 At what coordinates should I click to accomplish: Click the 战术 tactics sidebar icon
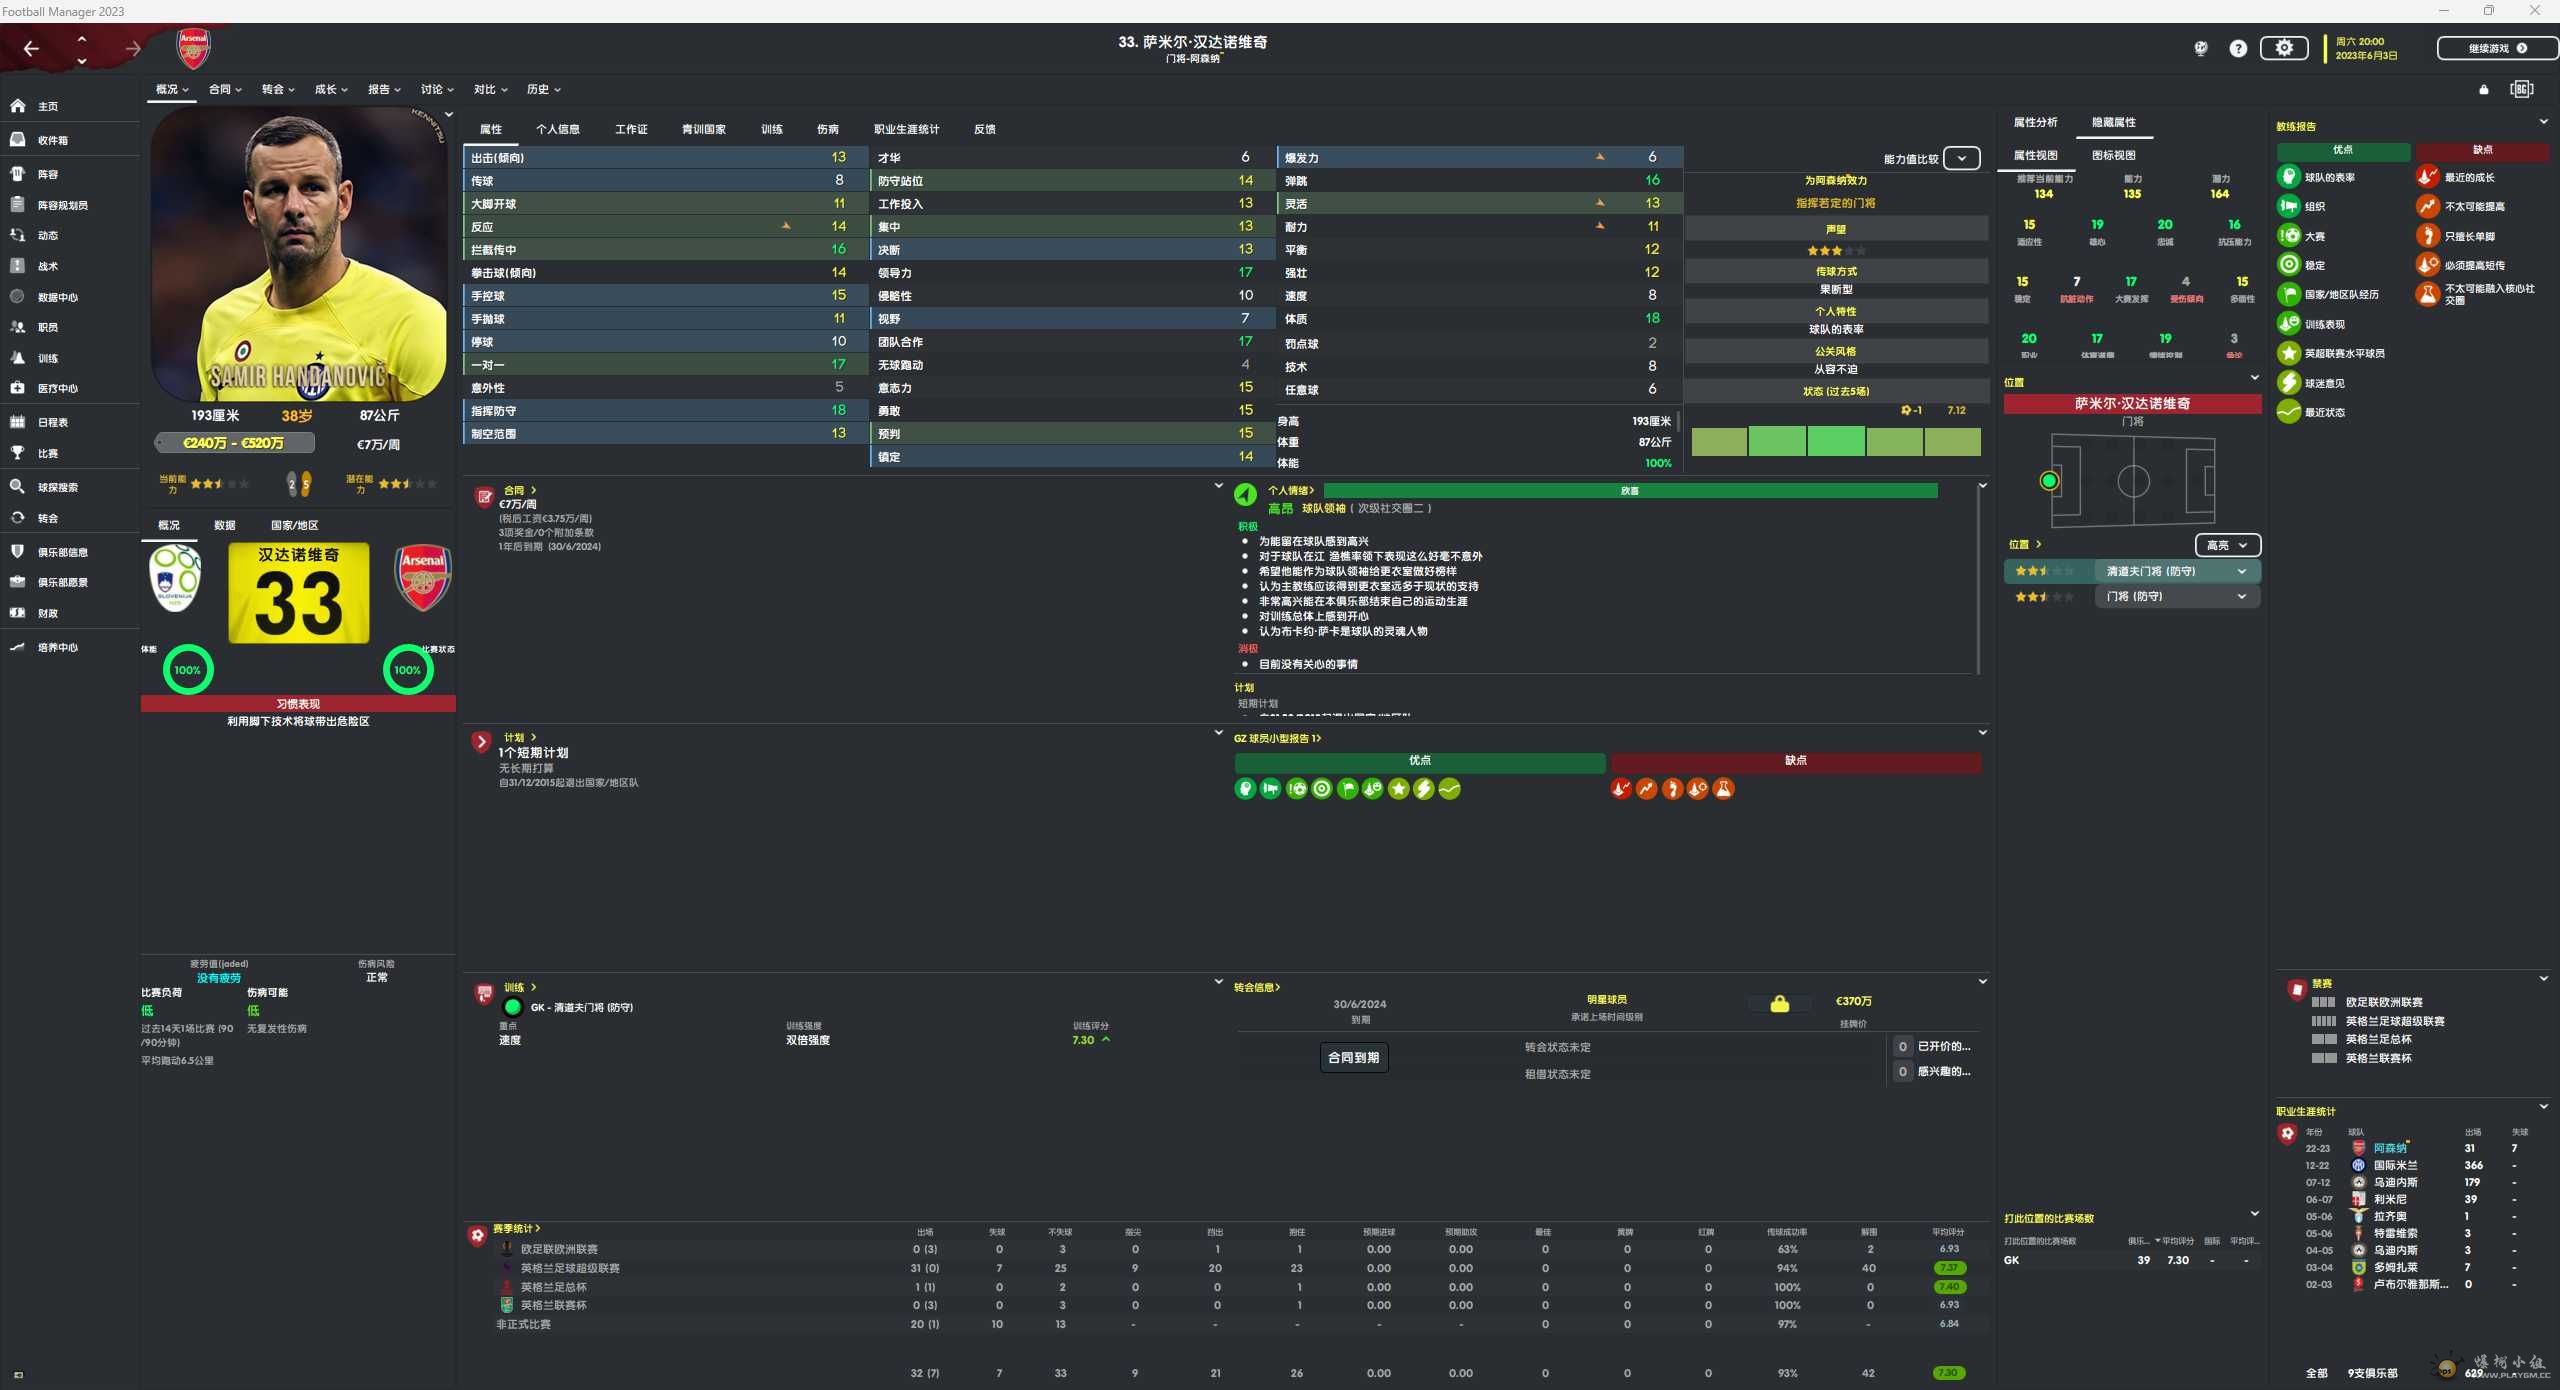tap(18, 266)
